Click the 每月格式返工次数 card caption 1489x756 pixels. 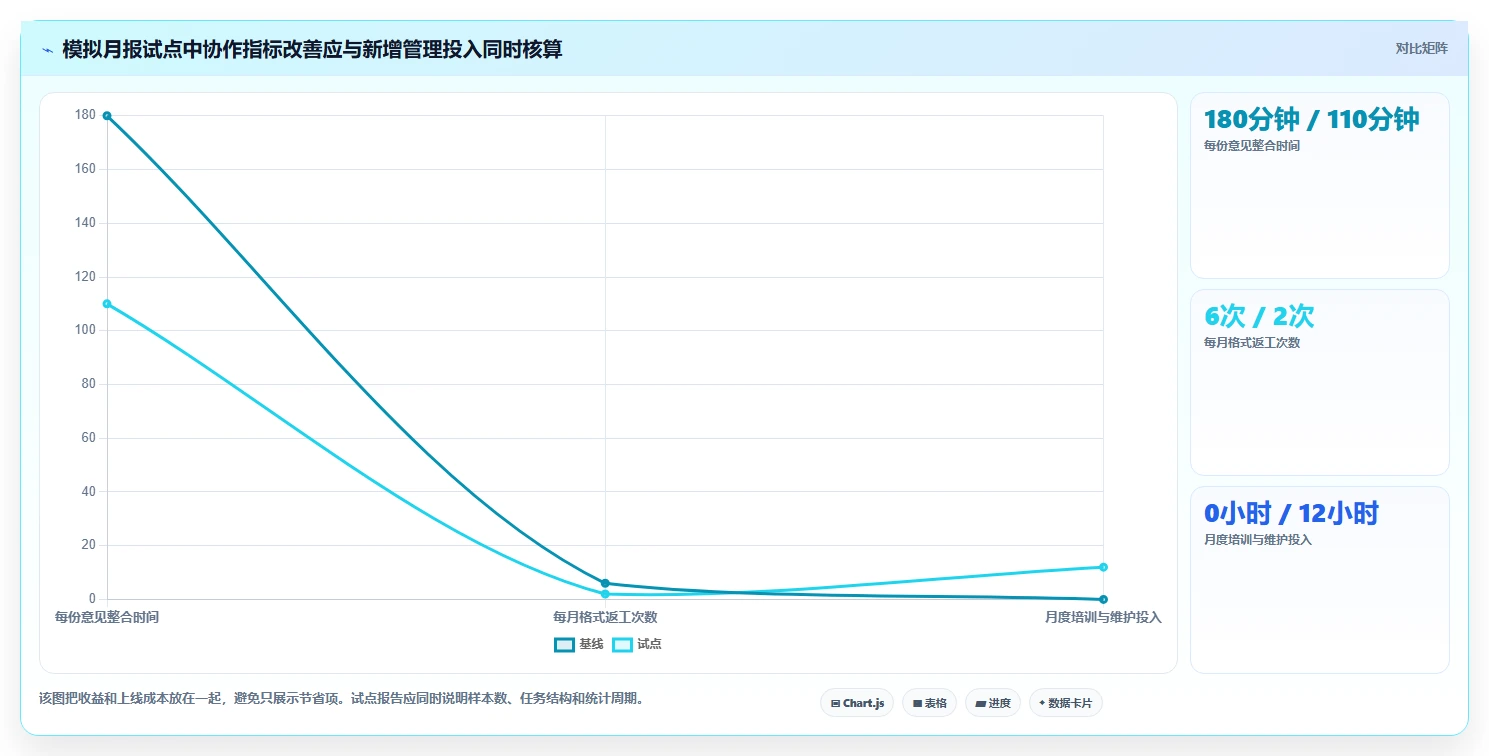1252,343
